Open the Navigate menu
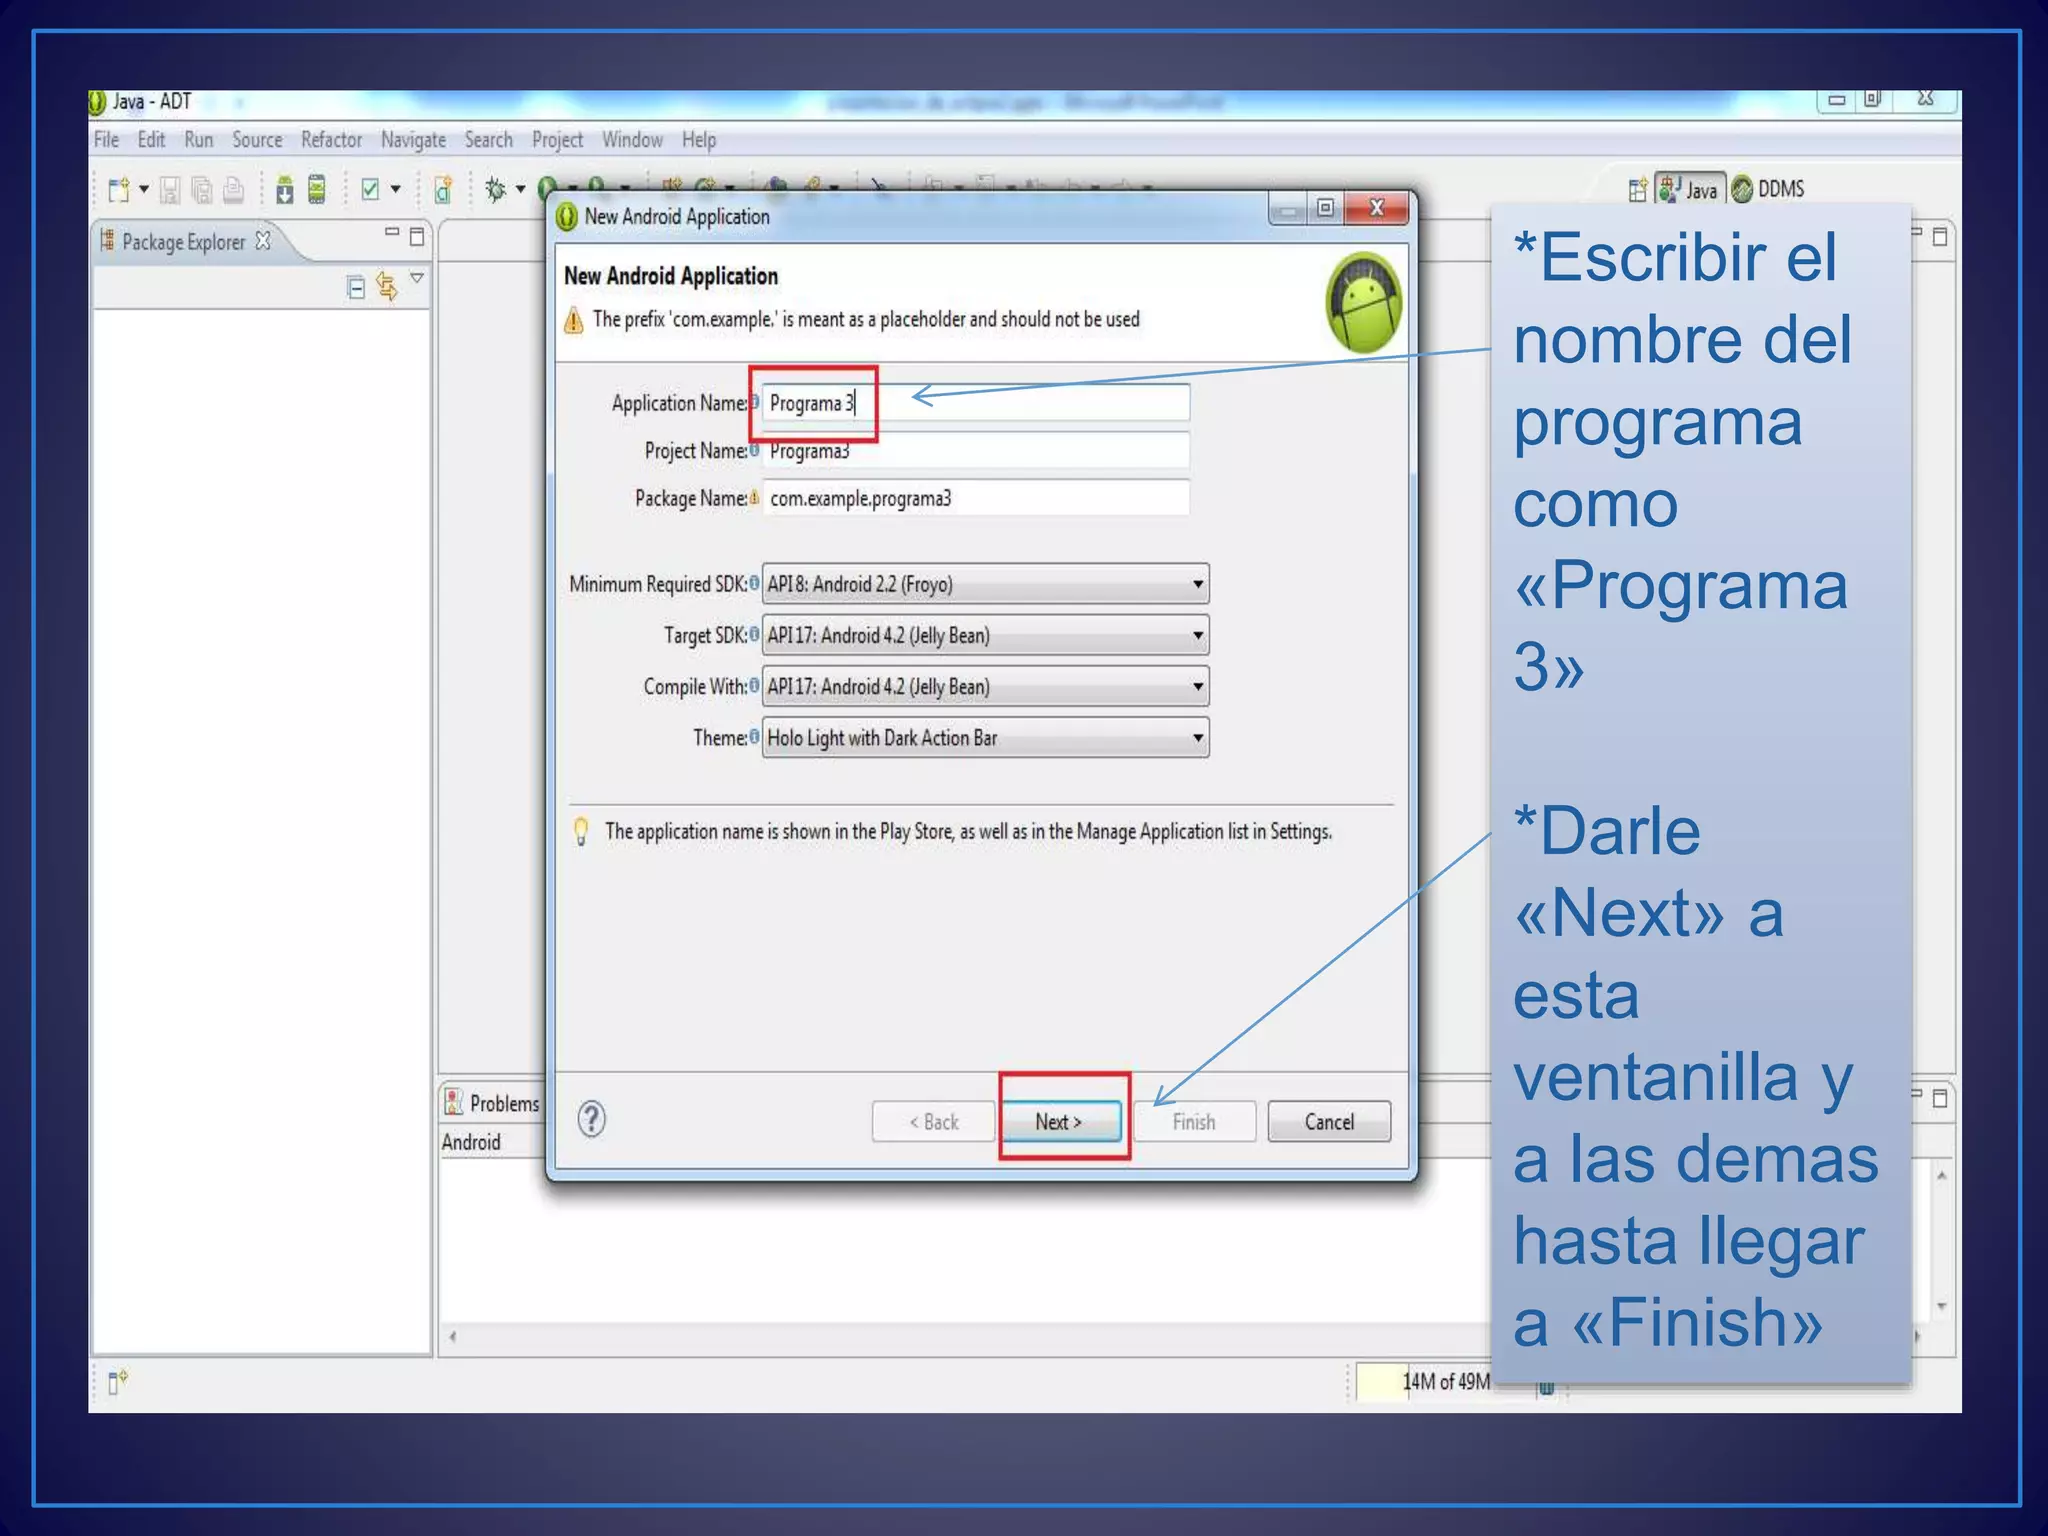The image size is (2048, 1536). (413, 141)
